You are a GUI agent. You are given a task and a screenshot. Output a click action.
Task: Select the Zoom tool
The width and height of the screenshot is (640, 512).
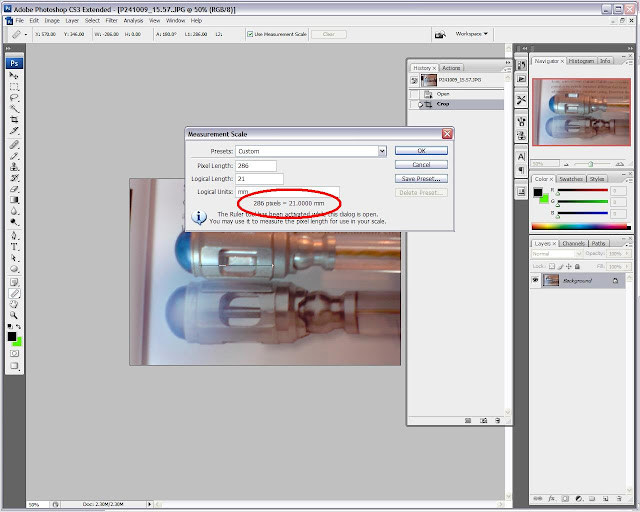14,315
